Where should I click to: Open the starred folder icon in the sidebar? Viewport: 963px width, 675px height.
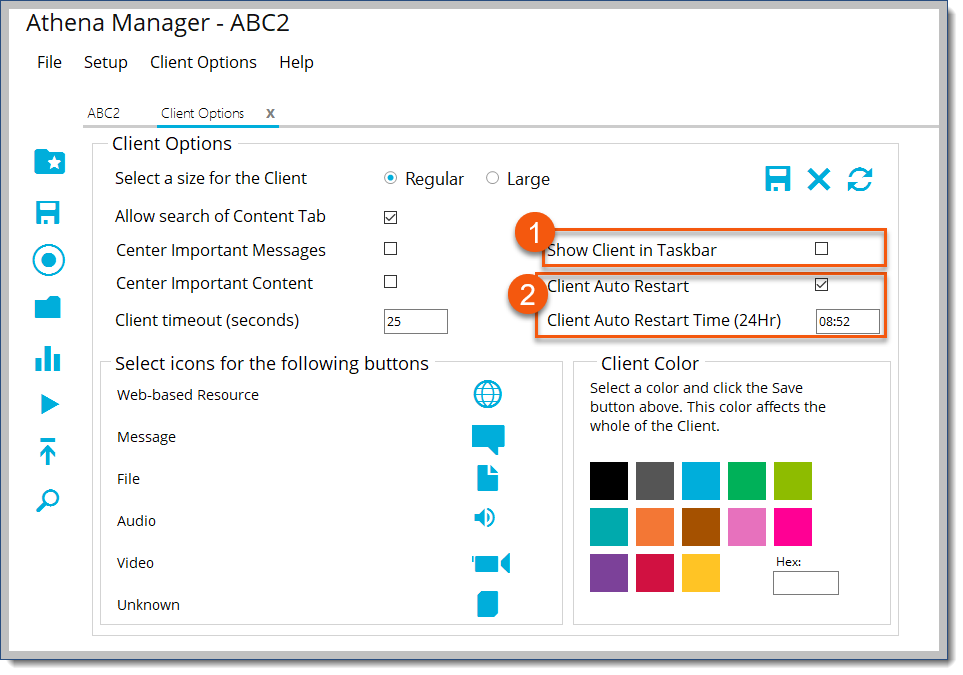point(49,162)
